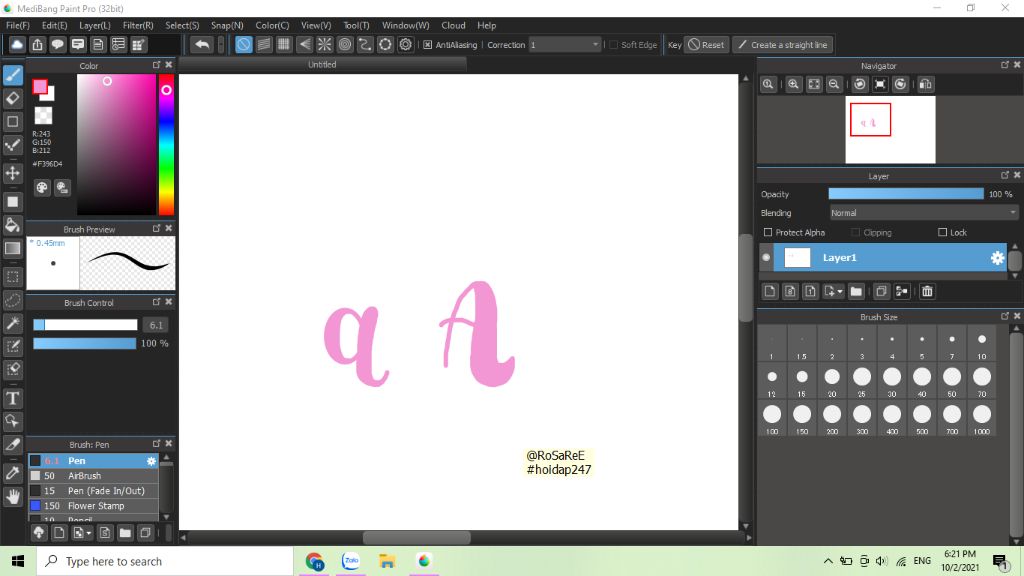Open the Blending mode dropdown

click(923, 213)
